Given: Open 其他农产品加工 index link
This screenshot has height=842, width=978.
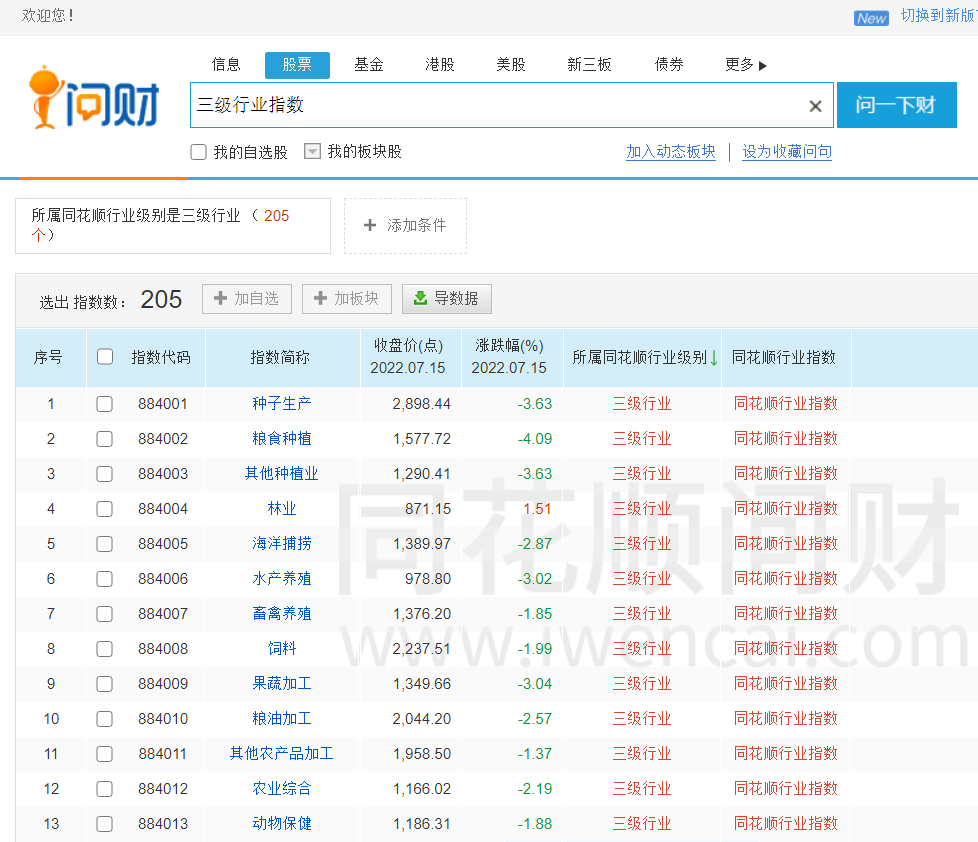Looking at the screenshot, I should pyautogui.click(x=282, y=753).
